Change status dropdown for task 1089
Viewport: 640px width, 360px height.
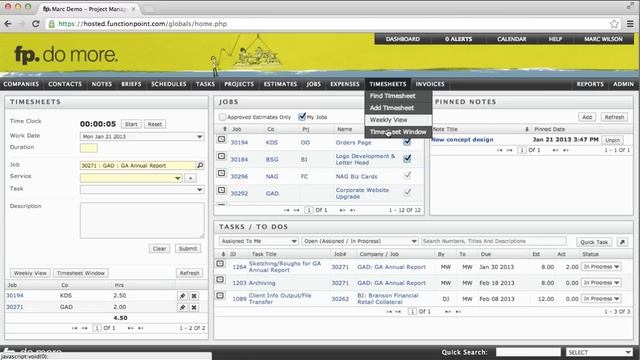[x=601, y=299]
